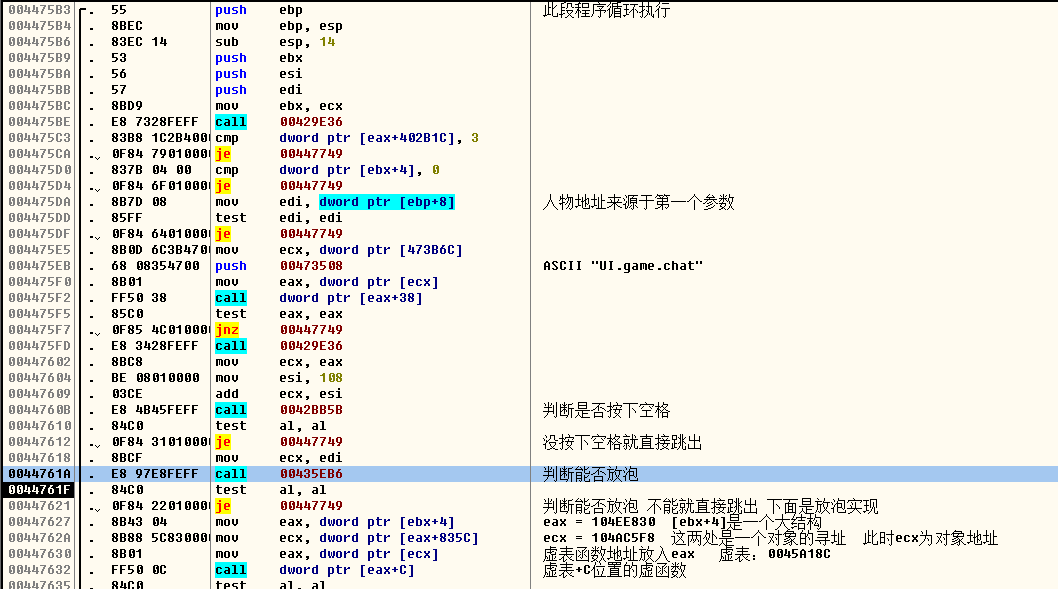
Task: Click the 'mov esi, 108' instruction
Action: [279, 378]
